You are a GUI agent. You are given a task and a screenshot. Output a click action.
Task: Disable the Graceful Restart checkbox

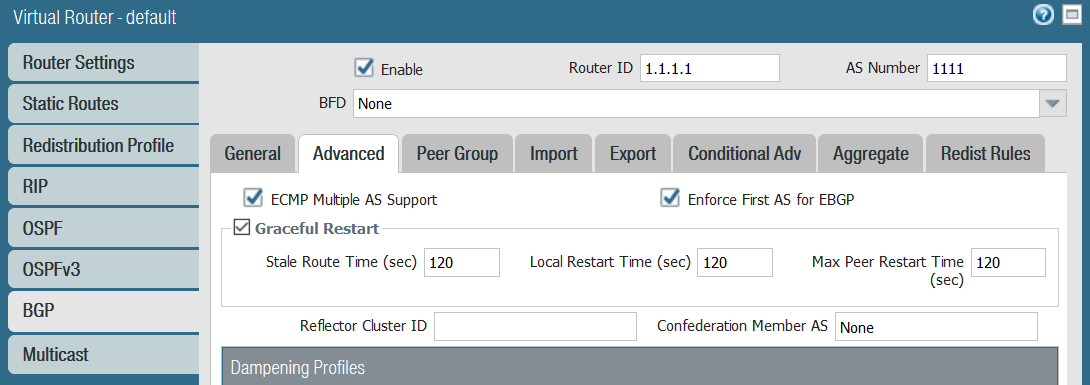[x=241, y=227]
